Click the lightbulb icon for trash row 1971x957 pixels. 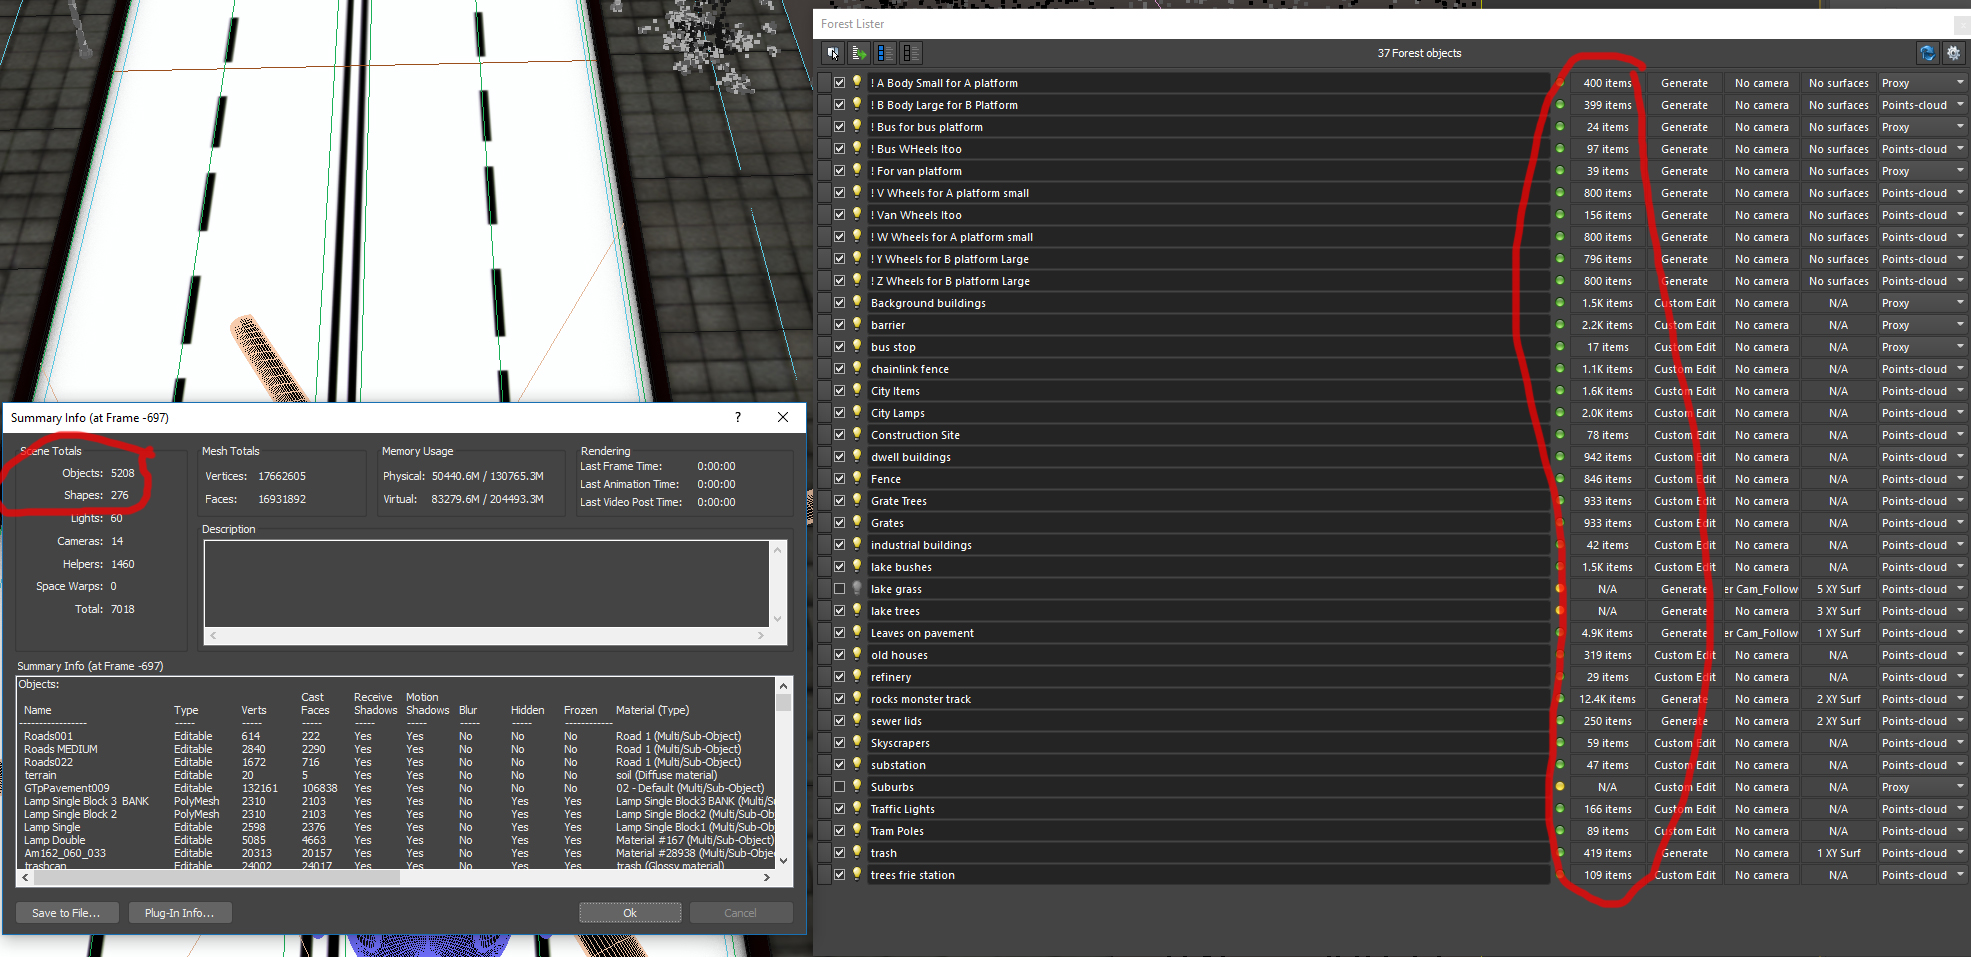coord(857,852)
